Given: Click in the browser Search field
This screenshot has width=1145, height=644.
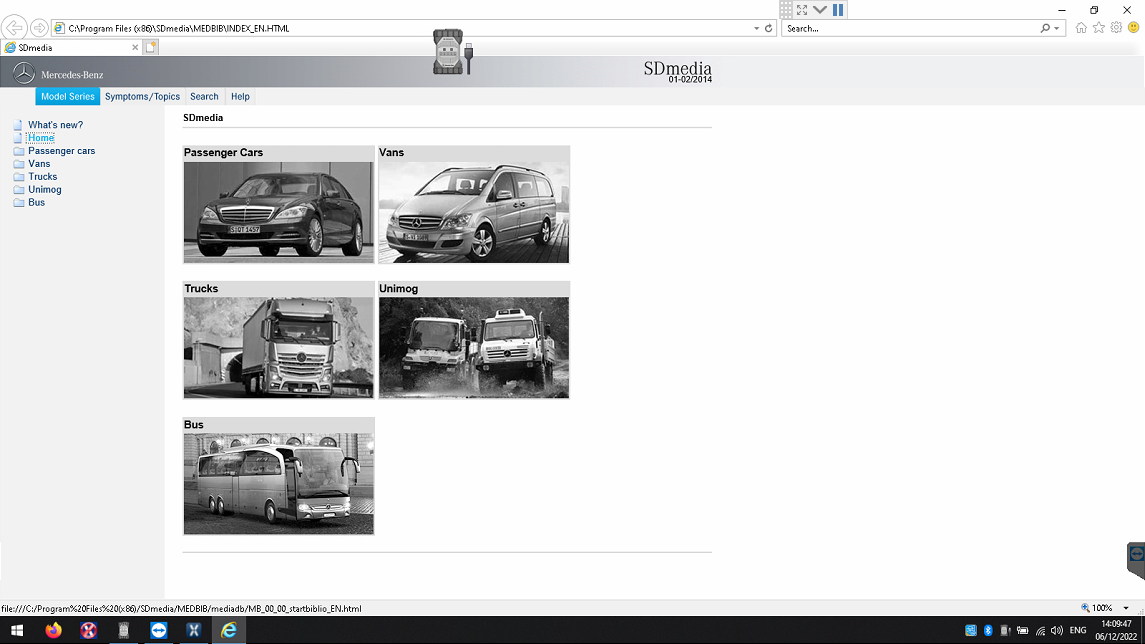Looking at the screenshot, I should coord(910,28).
